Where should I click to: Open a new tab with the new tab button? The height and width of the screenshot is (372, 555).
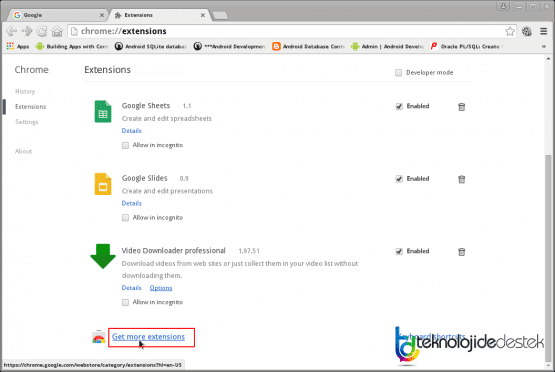click(220, 16)
